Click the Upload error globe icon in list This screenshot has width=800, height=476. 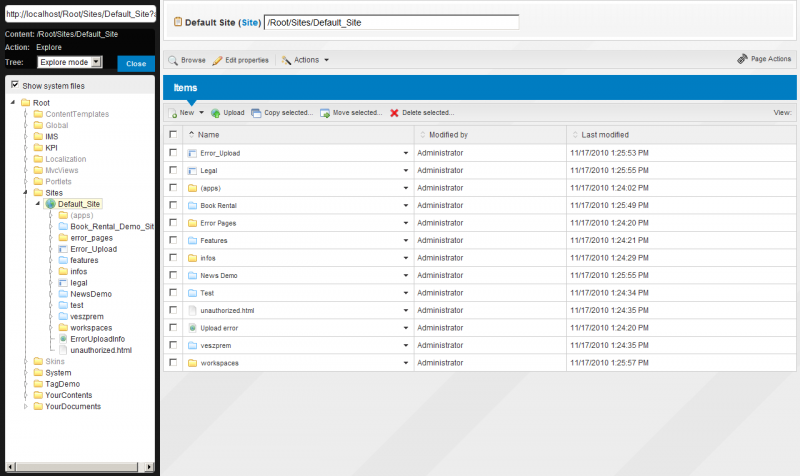click(192, 328)
